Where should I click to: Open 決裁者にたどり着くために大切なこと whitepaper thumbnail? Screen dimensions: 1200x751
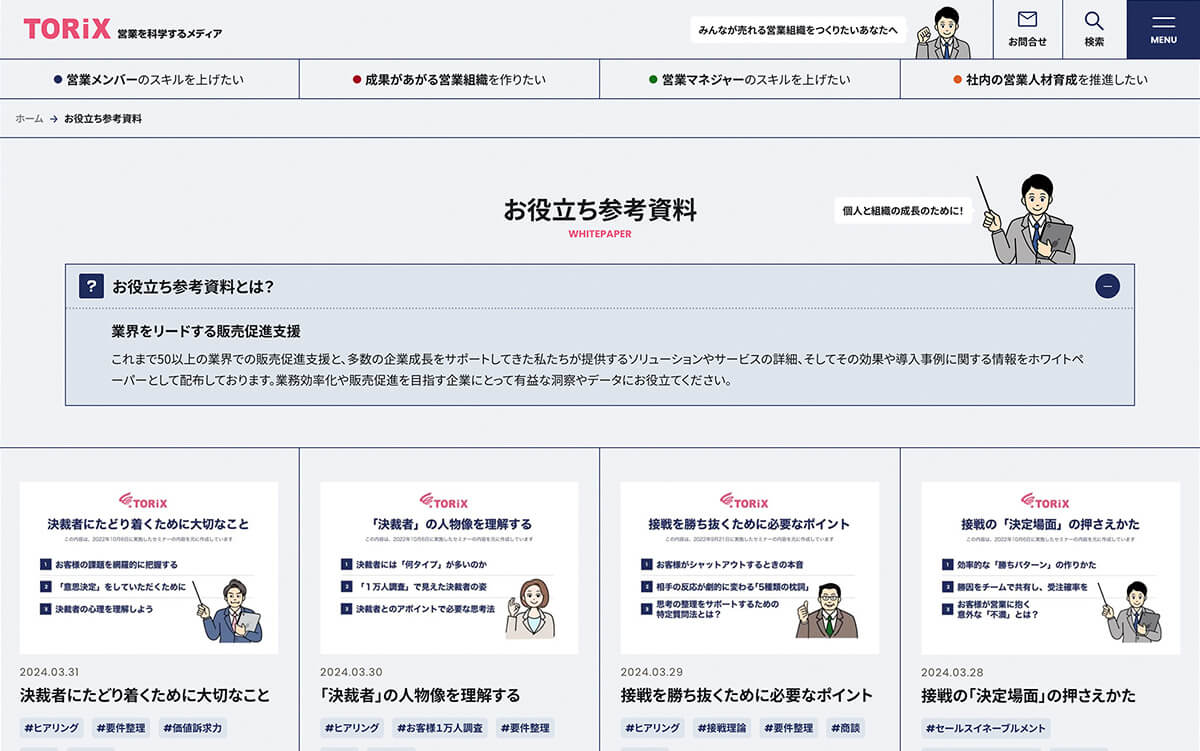click(149, 567)
